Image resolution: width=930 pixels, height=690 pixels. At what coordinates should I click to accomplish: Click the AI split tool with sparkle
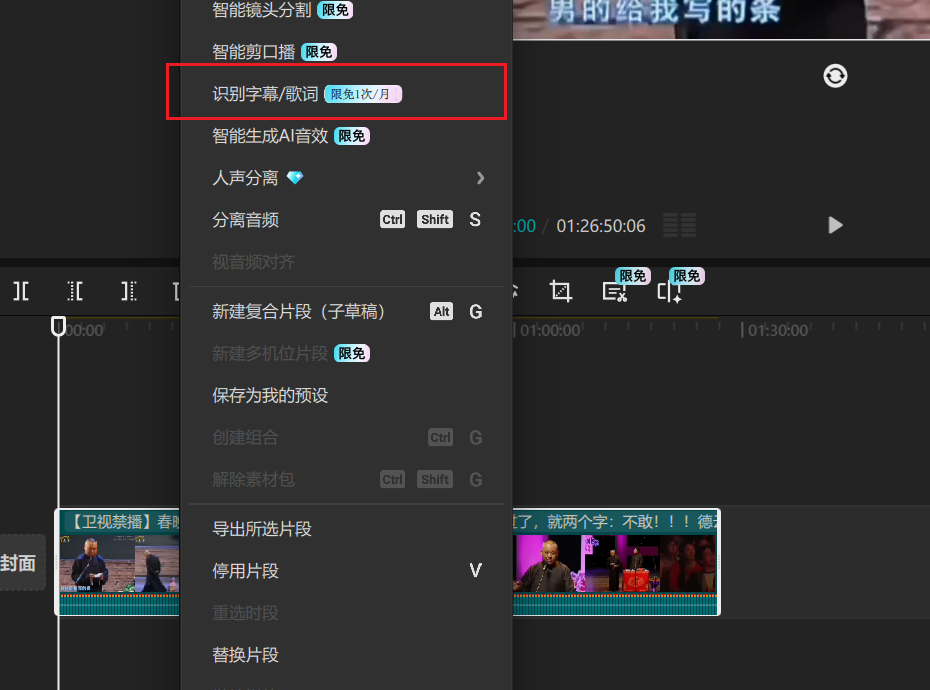tap(669, 291)
